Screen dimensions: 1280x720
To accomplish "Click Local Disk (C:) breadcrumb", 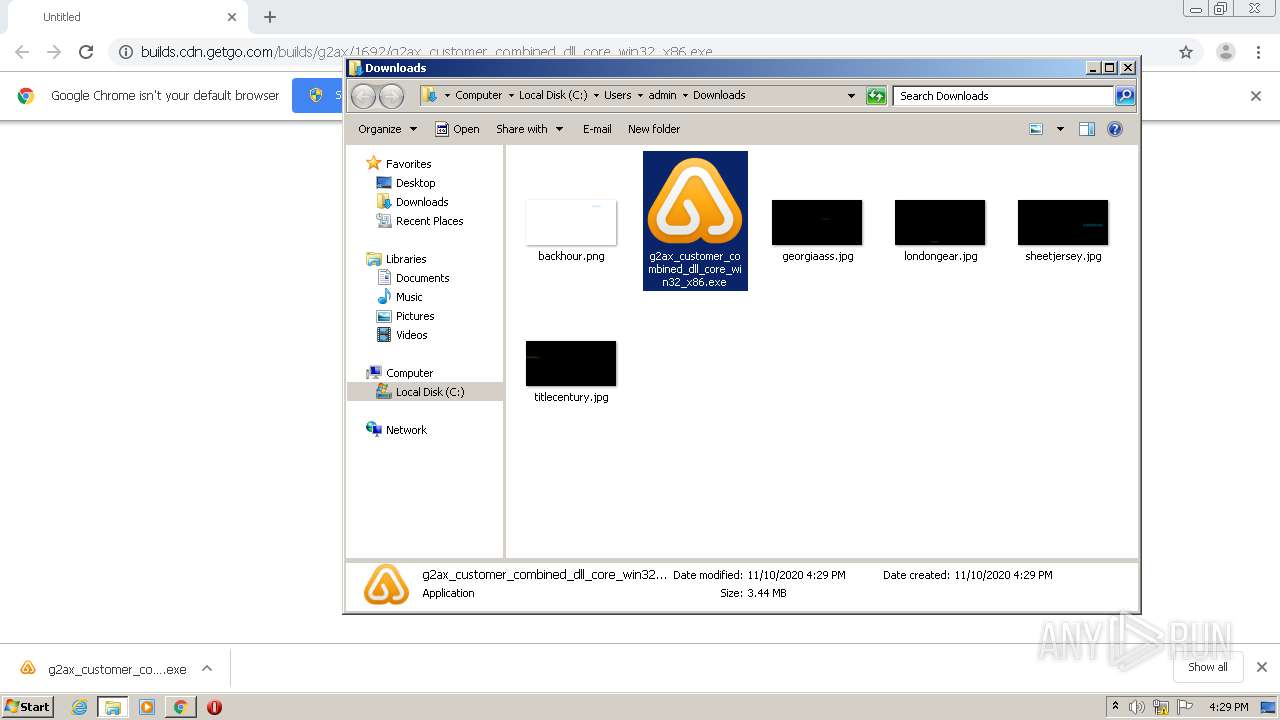I will pyautogui.click(x=553, y=95).
